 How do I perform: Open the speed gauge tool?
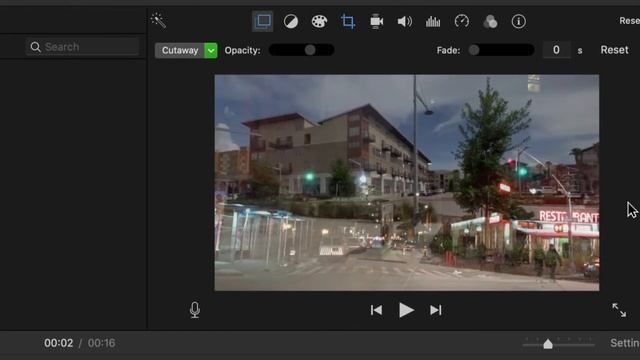click(x=462, y=21)
